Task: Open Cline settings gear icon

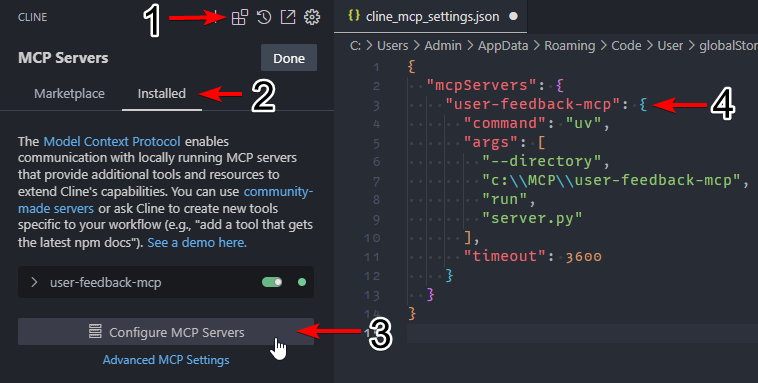Action: tap(312, 17)
